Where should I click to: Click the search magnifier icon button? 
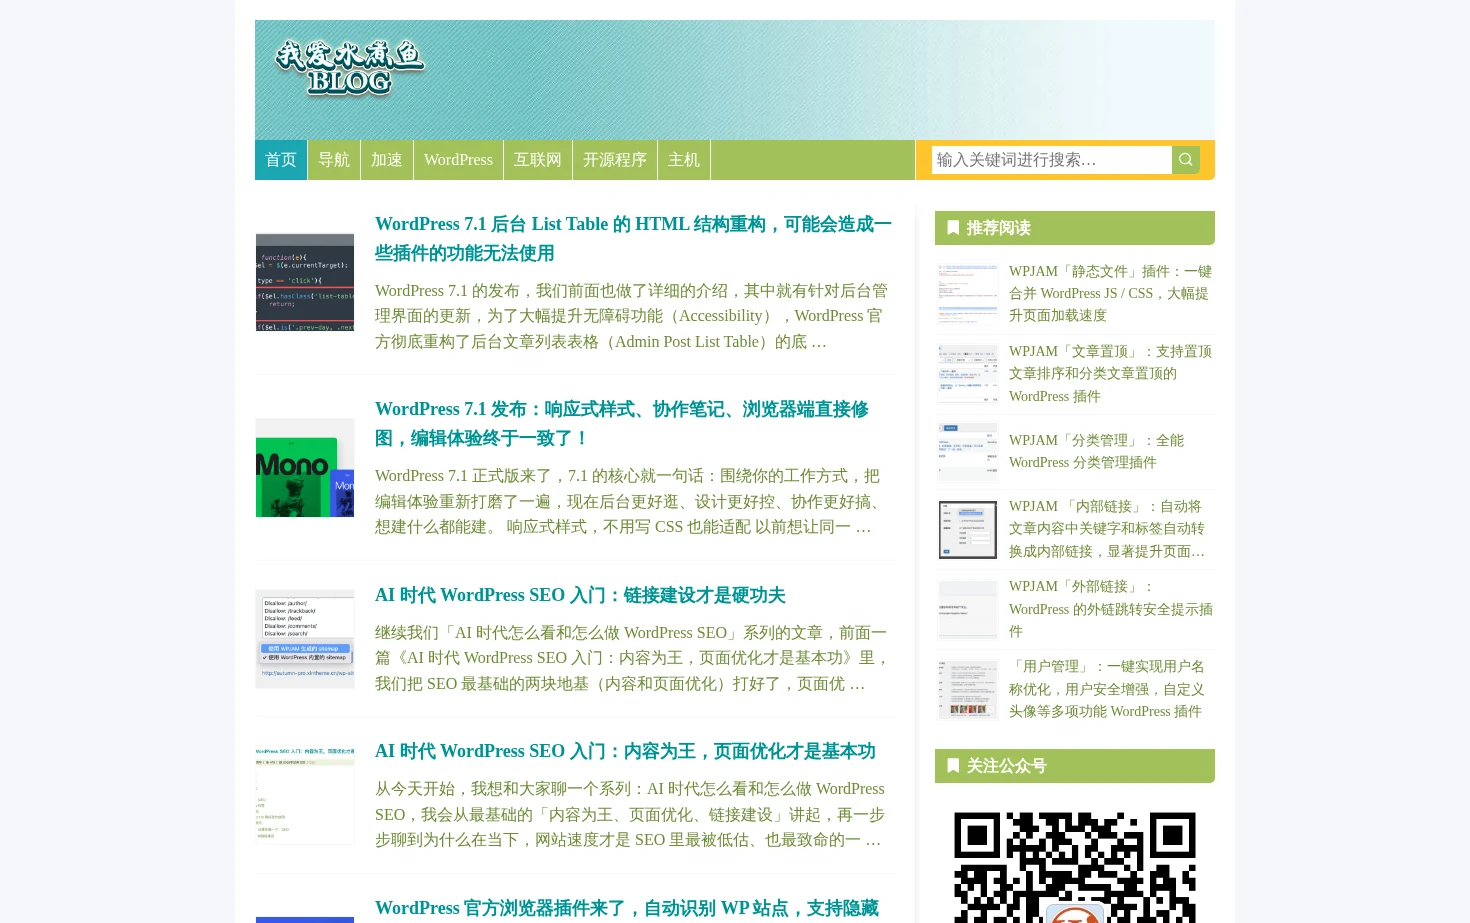coord(1185,160)
